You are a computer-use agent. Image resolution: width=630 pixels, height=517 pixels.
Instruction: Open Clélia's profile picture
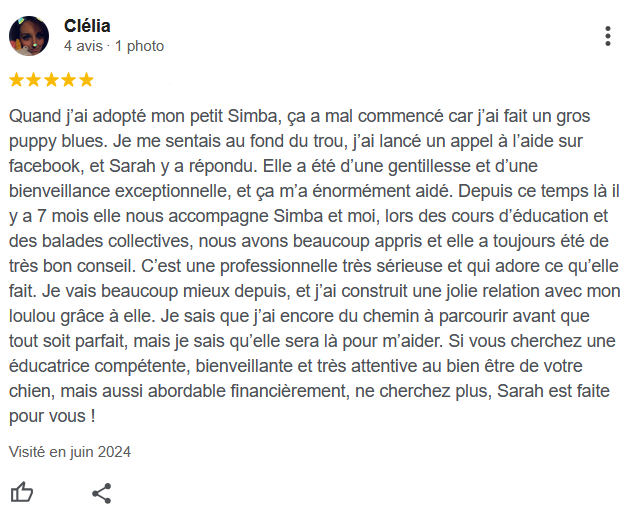29,36
